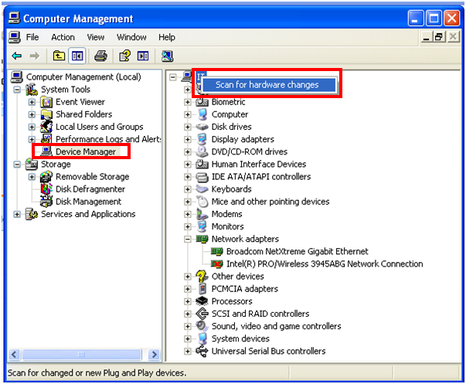Viewport: 466px width, 384px height.
Task: Expand Services and Applications node
Action: [17, 214]
